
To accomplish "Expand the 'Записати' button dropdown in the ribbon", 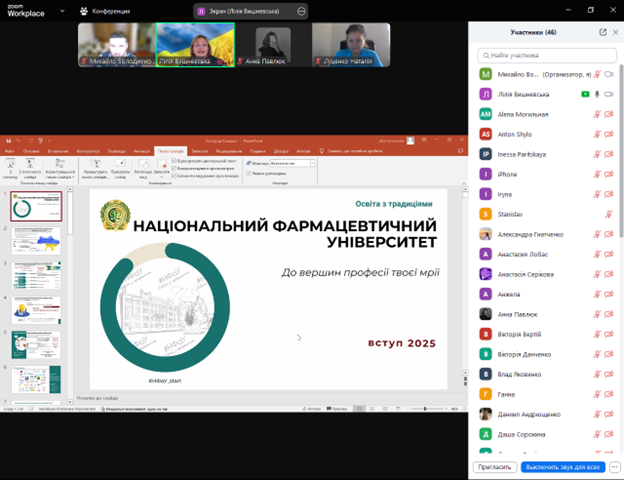I will click(162, 177).
